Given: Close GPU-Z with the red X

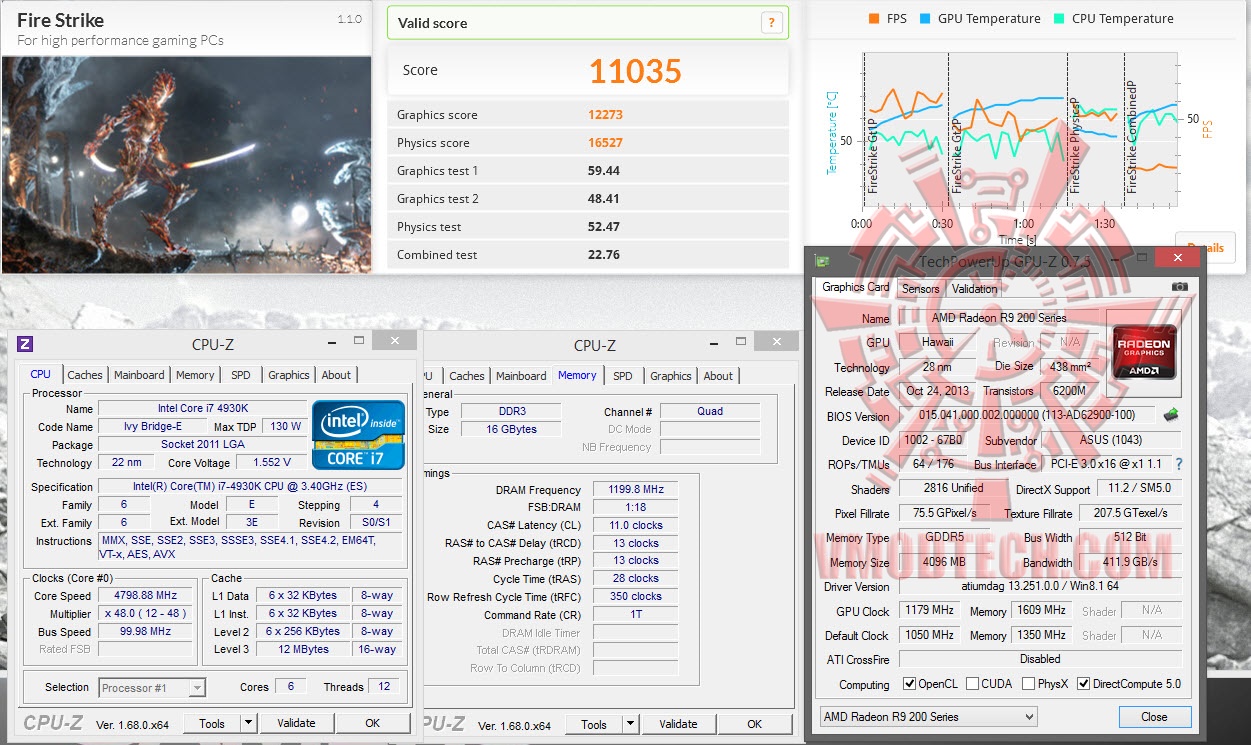Looking at the screenshot, I should coord(1178,258).
